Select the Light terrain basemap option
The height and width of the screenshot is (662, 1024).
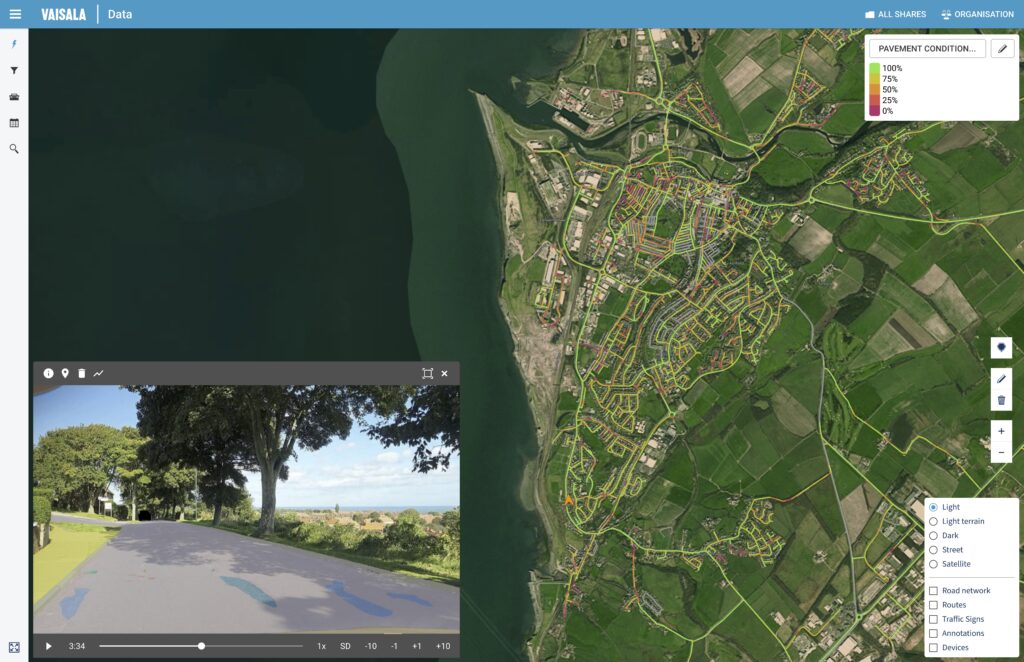933,522
